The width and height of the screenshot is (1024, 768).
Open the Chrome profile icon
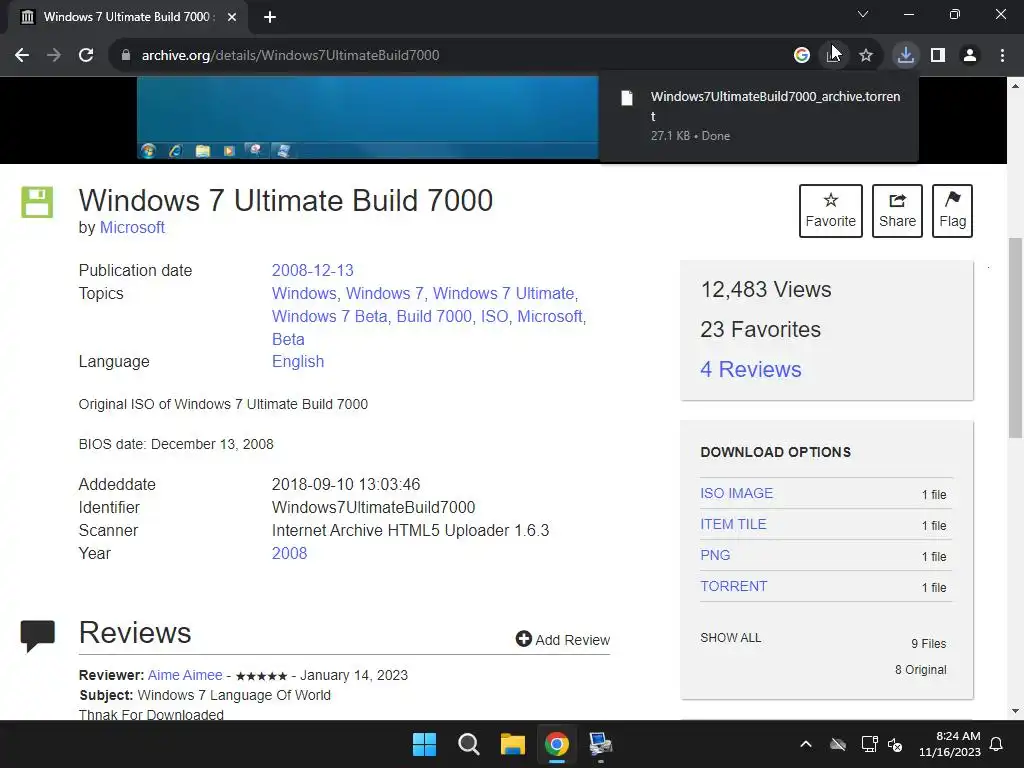970,56
